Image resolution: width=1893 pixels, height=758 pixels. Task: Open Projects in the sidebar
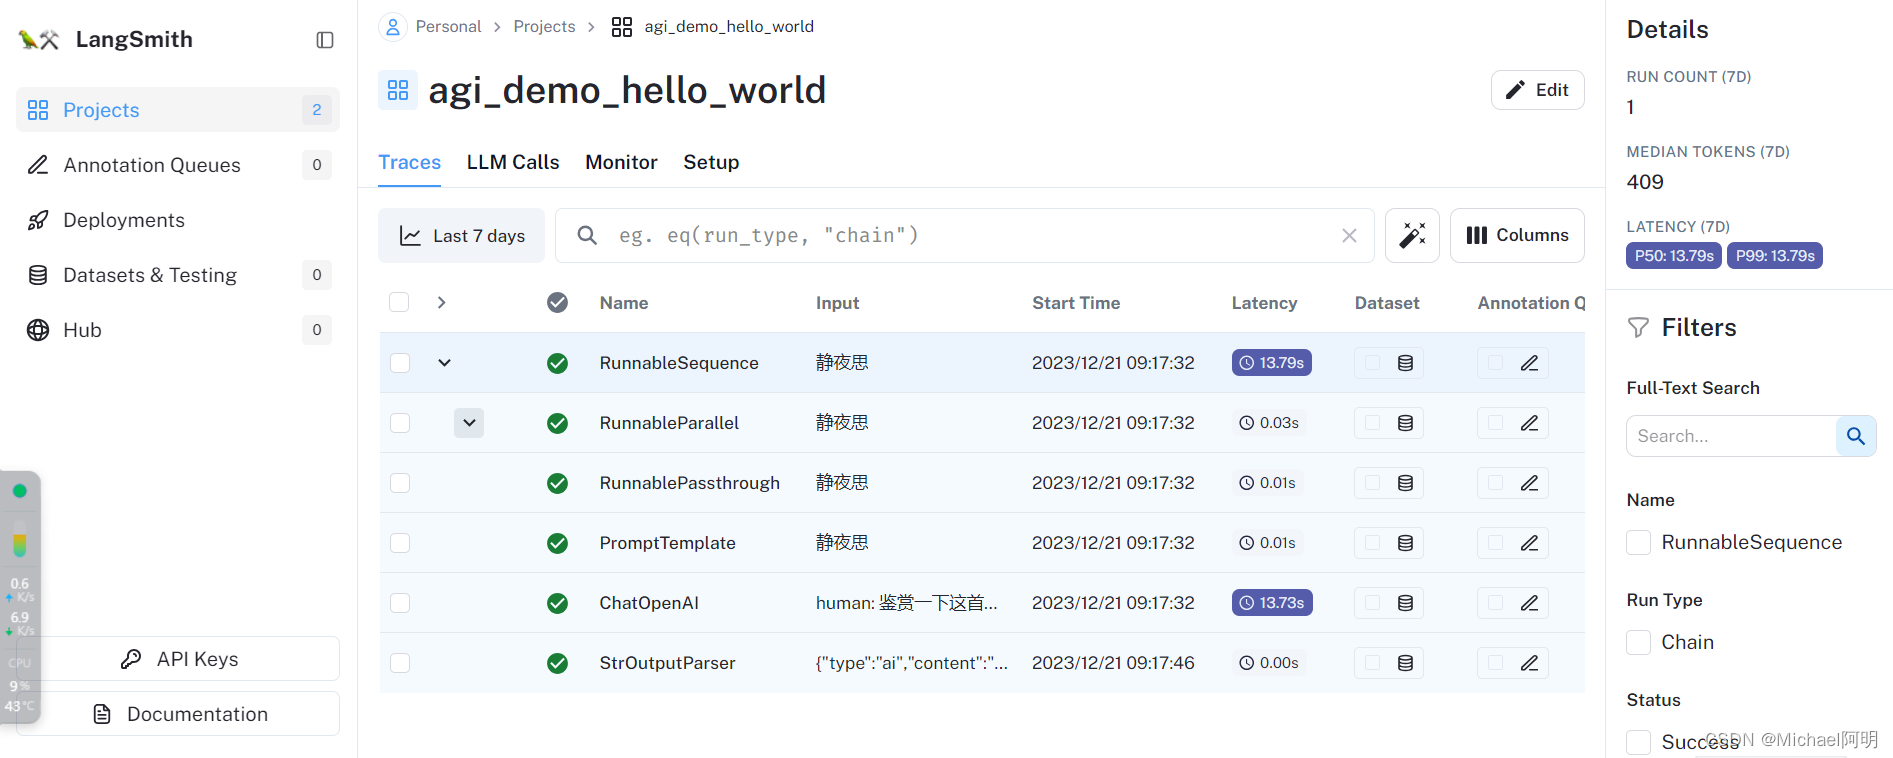[178, 110]
